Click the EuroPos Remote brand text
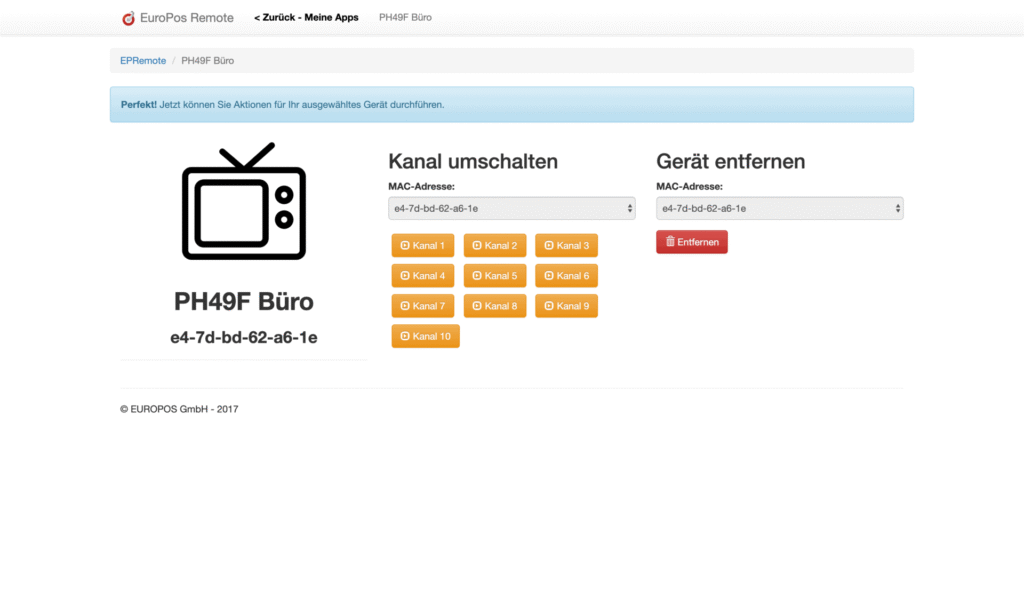Screen dimensions: 1024x607 pyautogui.click(x=187, y=18)
